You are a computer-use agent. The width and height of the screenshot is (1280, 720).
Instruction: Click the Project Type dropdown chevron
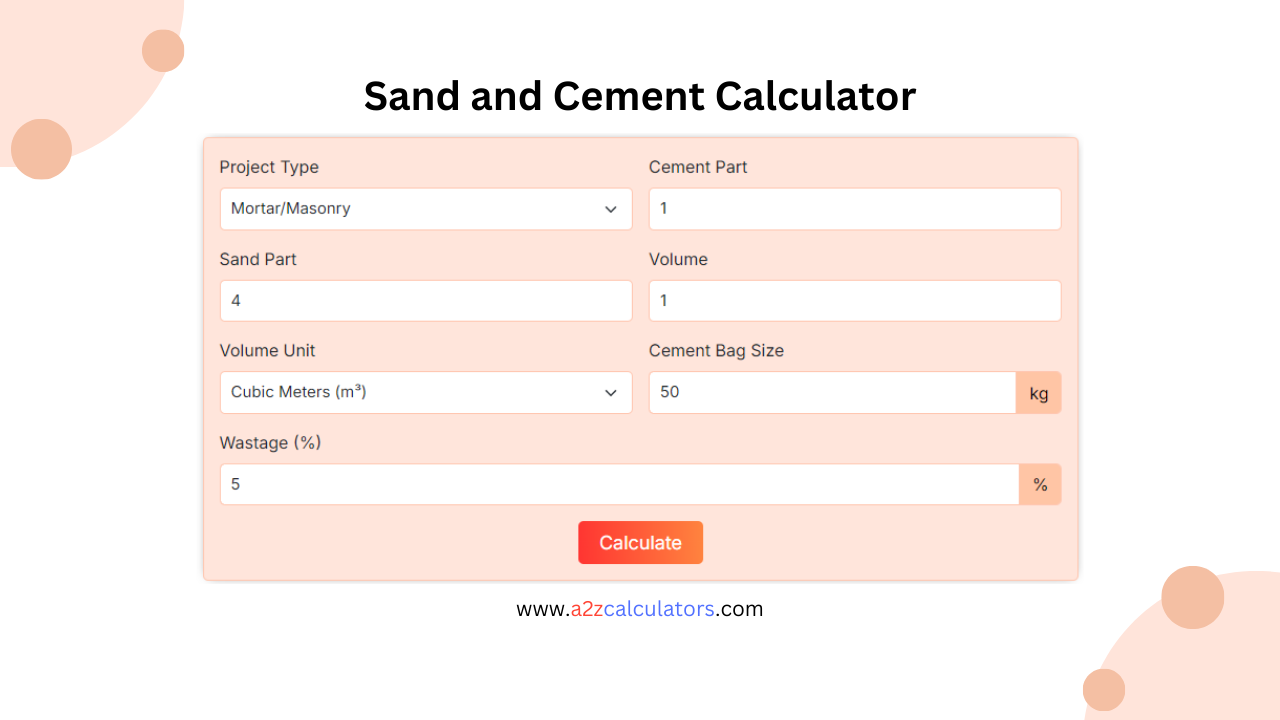click(x=611, y=209)
